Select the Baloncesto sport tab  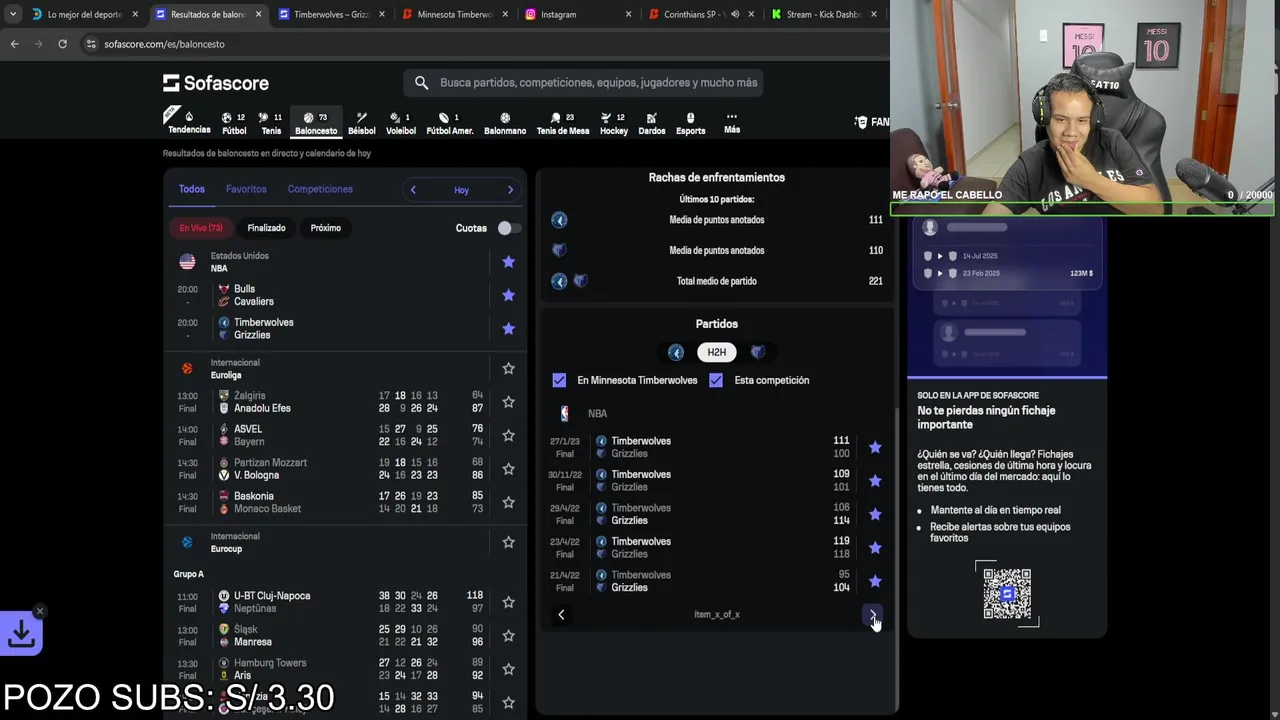316,123
